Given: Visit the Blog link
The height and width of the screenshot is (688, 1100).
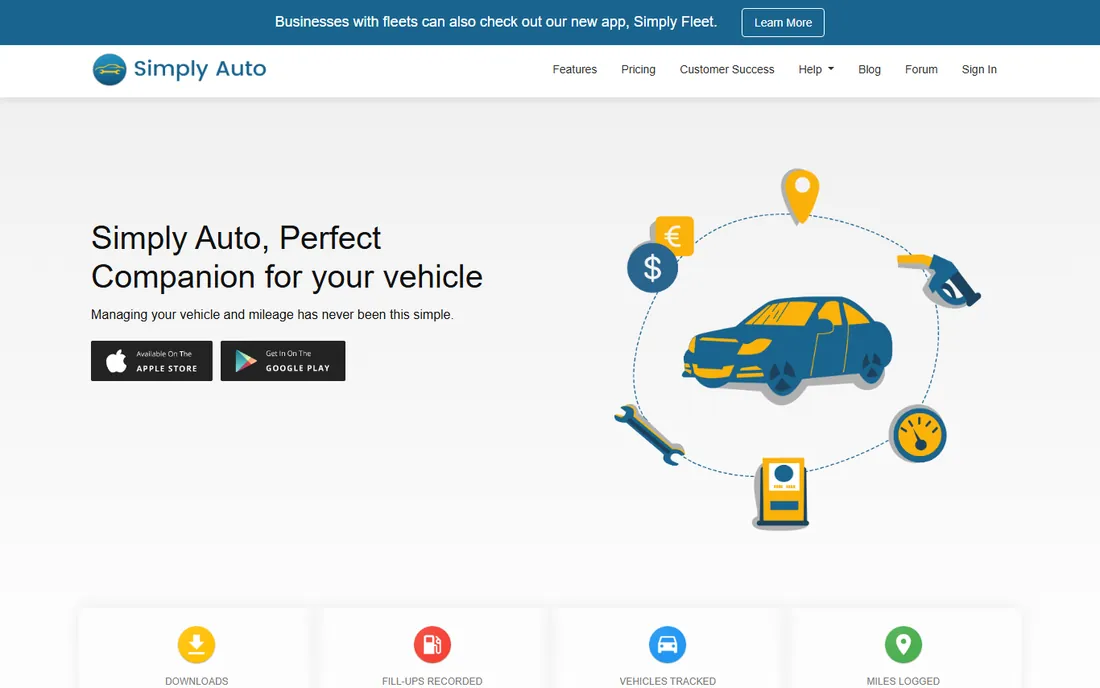Looking at the screenshot, I should coord(869,69).
